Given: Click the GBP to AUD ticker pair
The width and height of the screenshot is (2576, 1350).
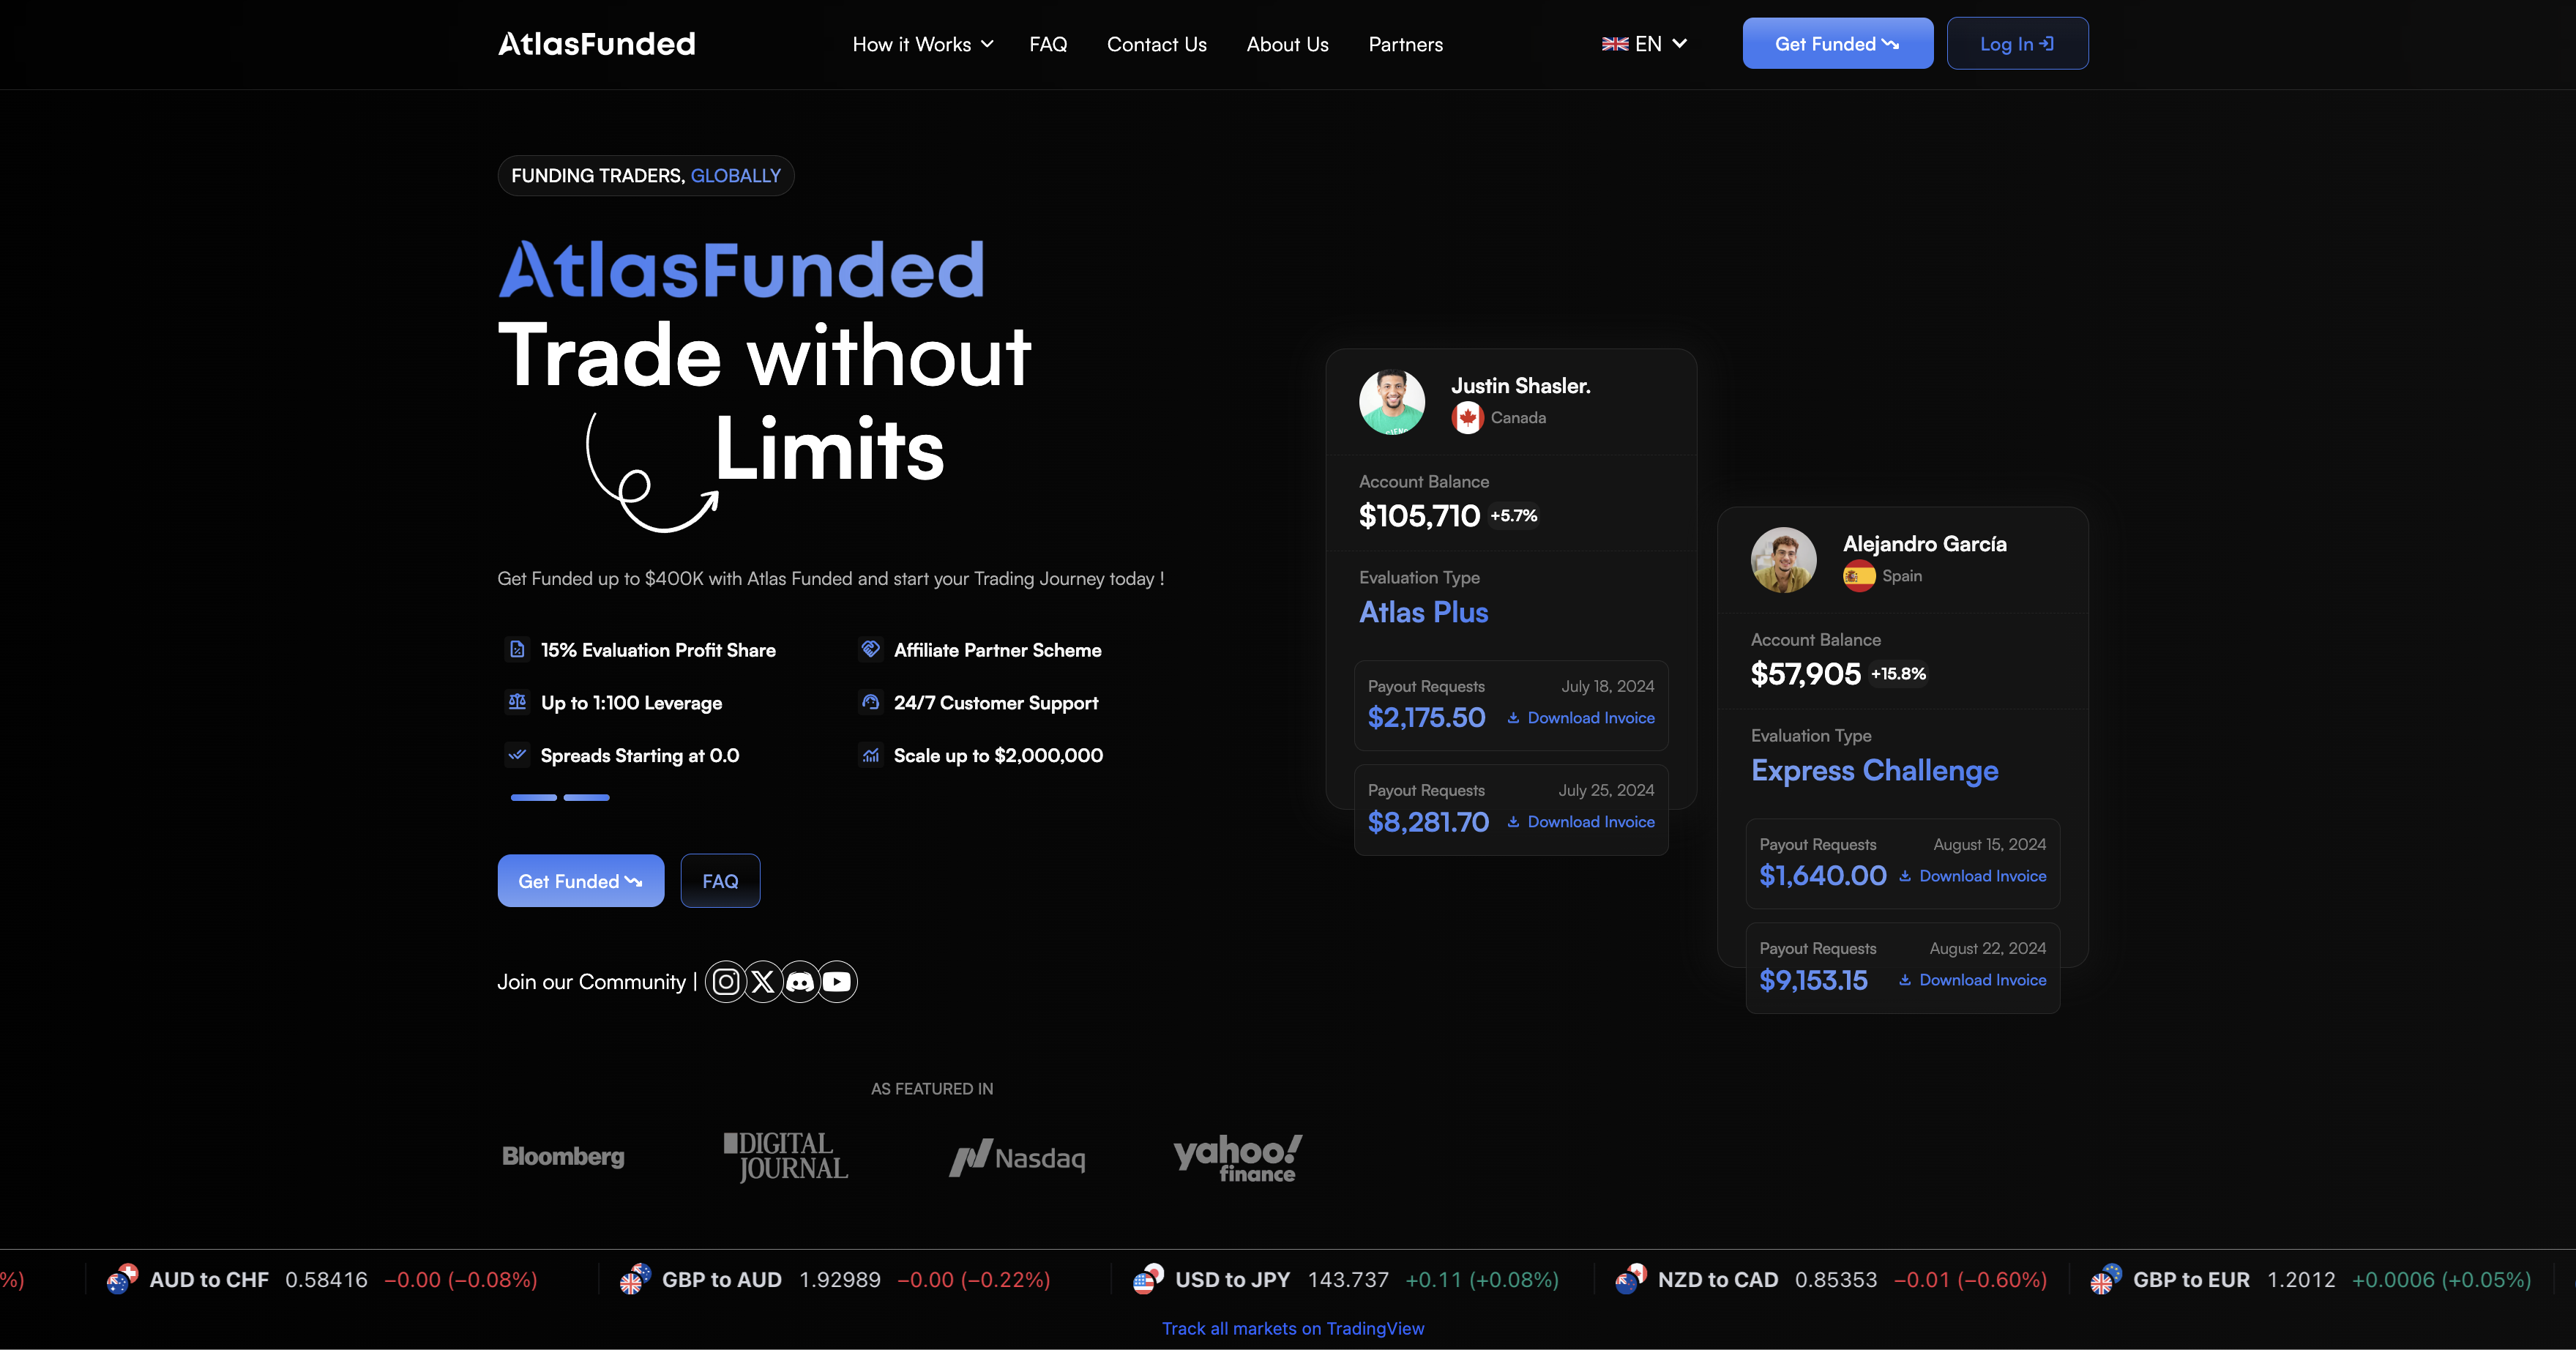Looking at the screenshot, I should pos(722,1280).
